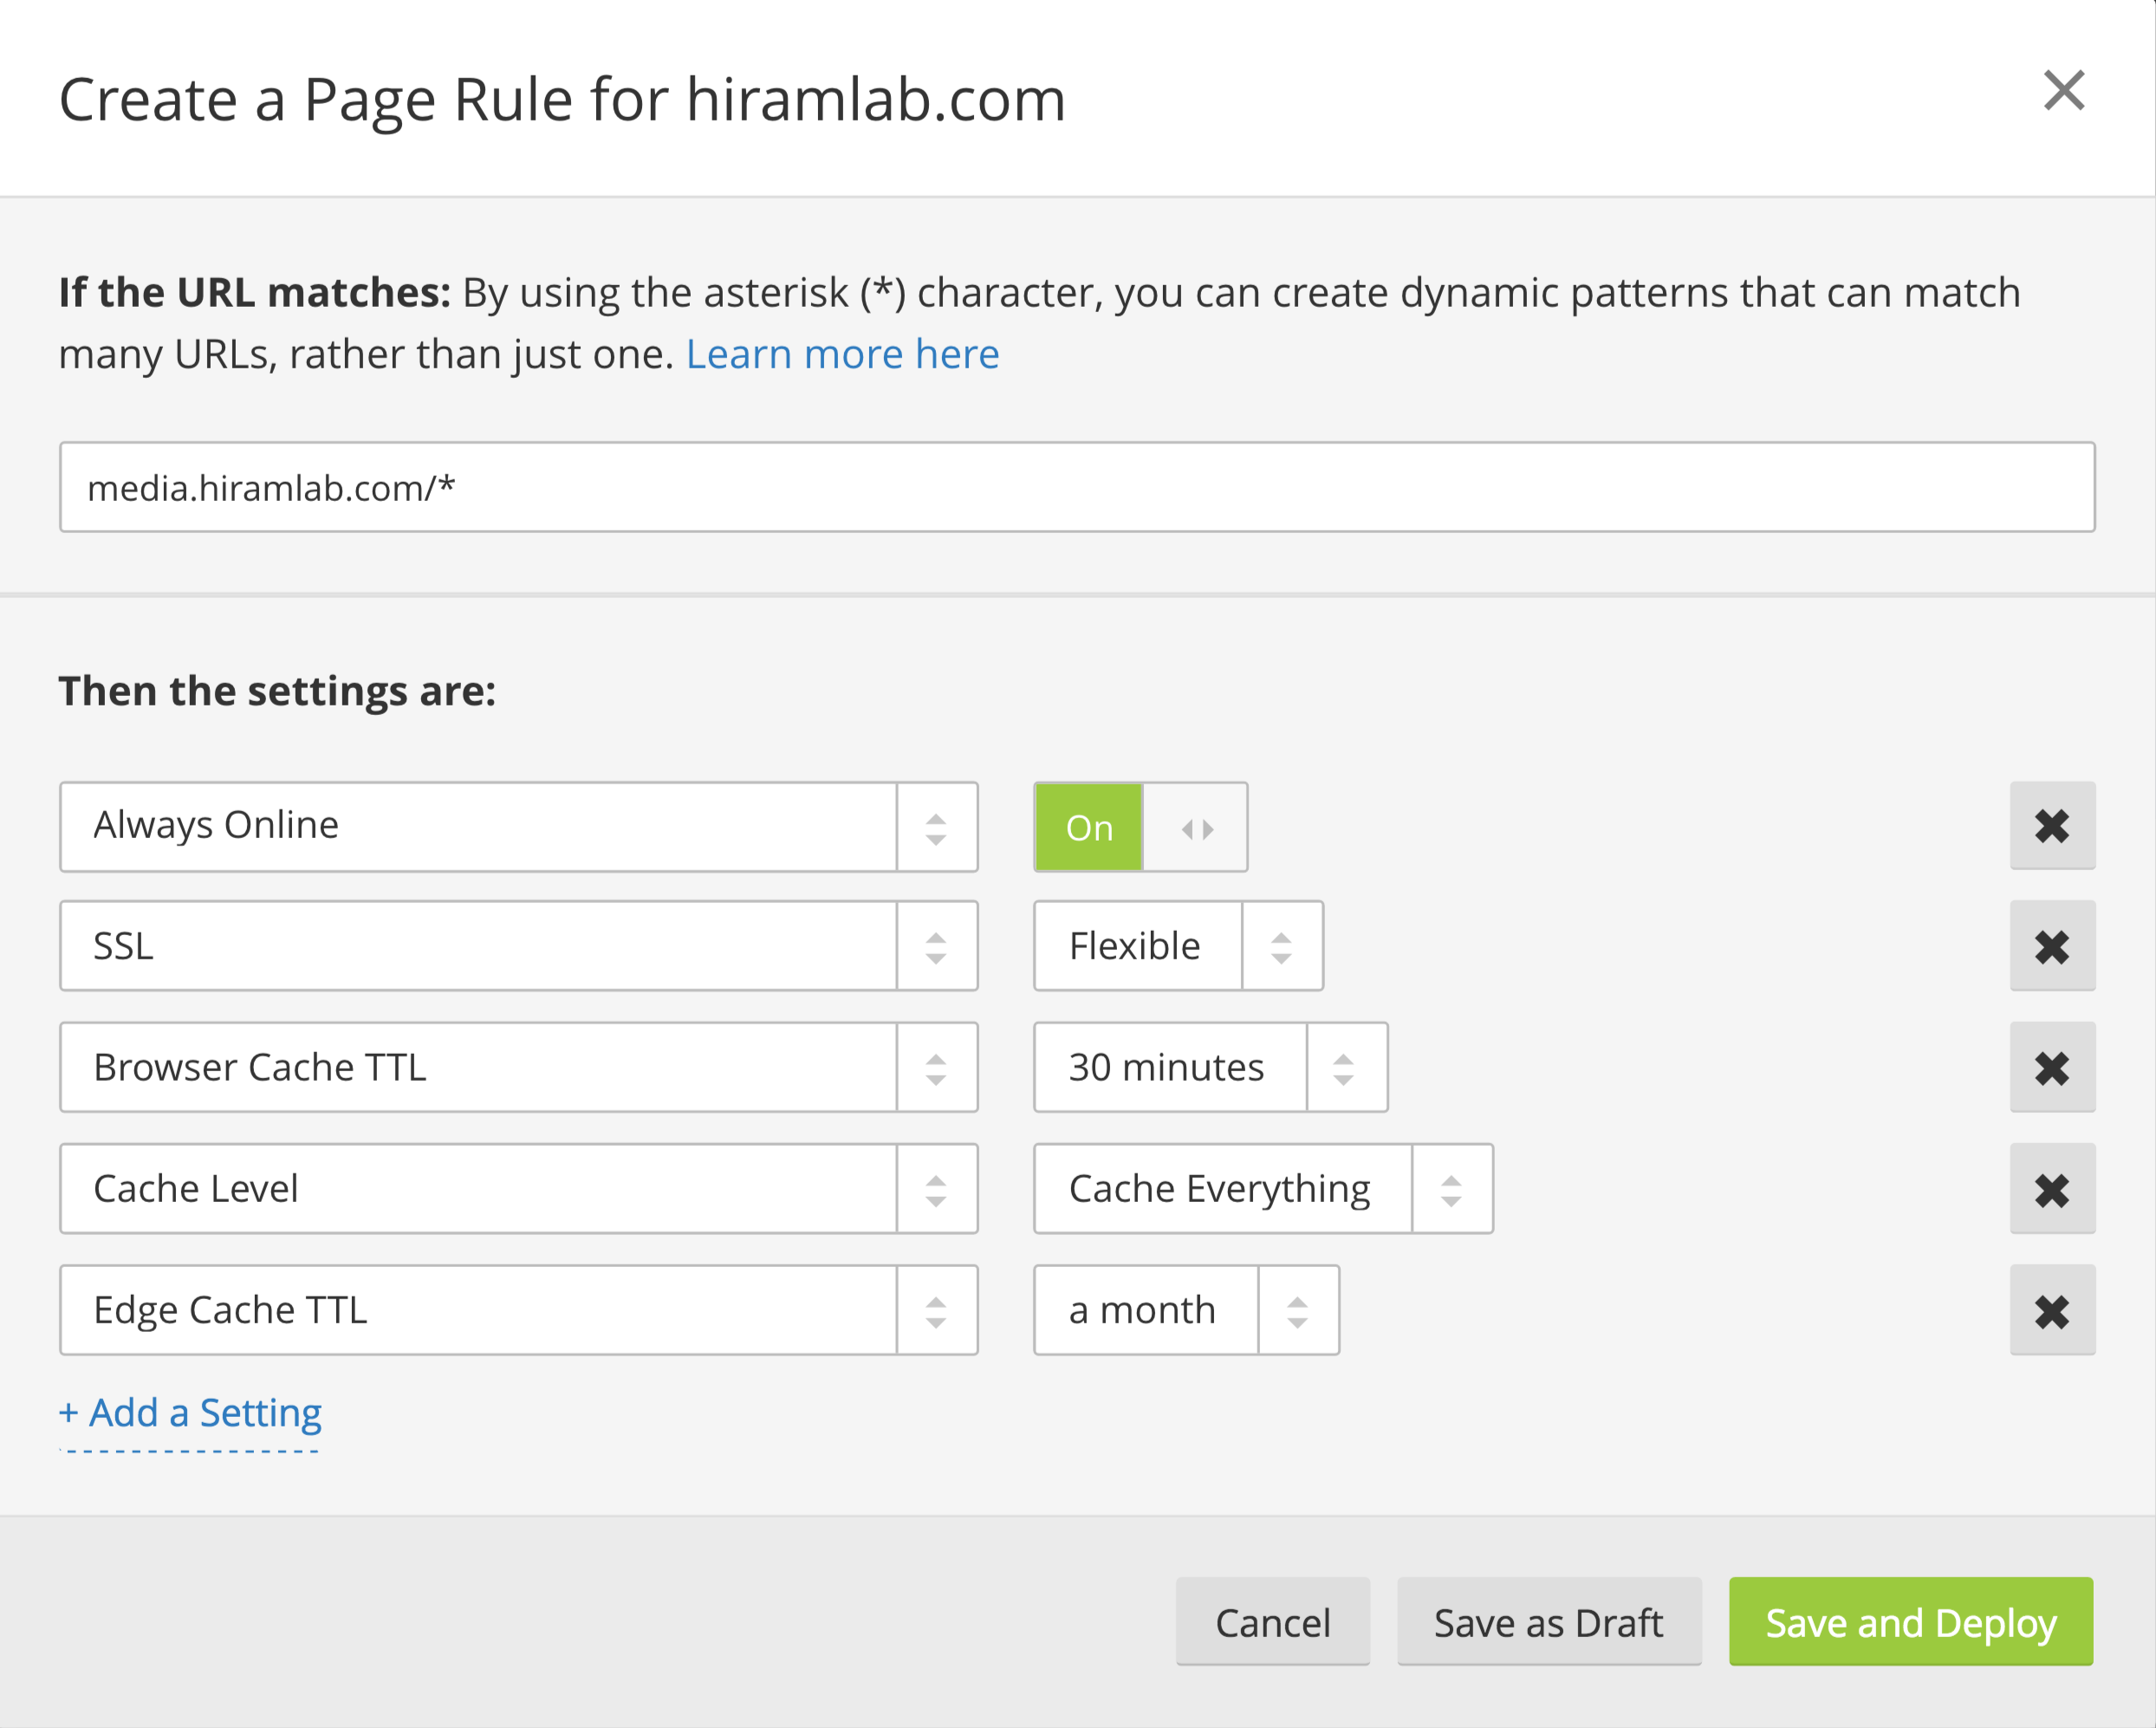The width and height of the screenshot is (2156, 1728).
Task: Focus the URL pattern input field
Action: (1077, 487)
